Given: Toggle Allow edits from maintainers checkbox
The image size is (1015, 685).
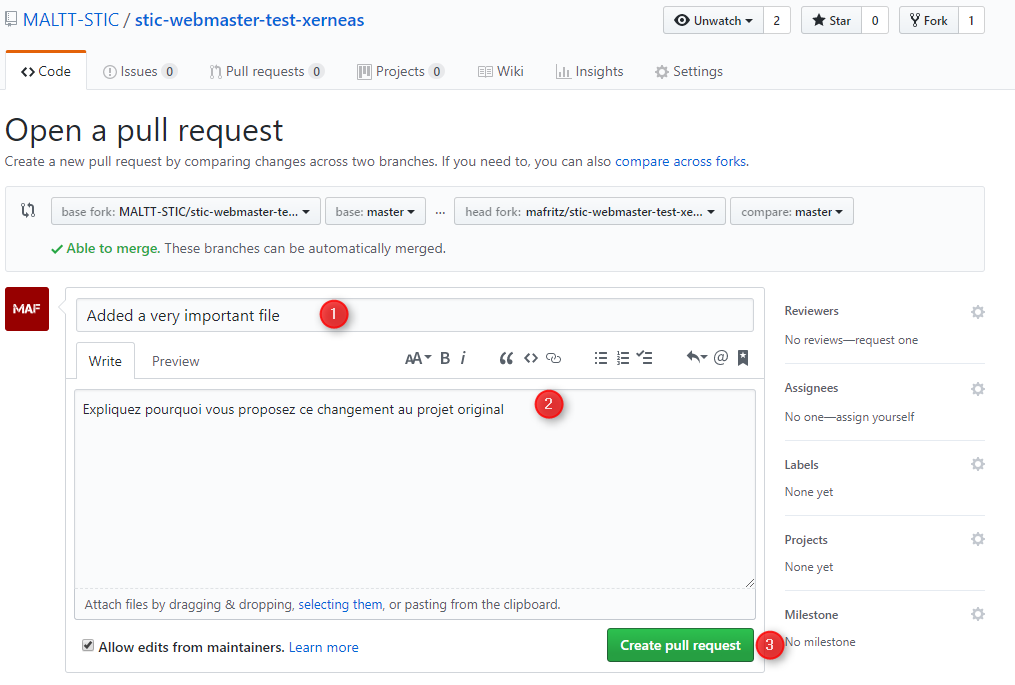Looking at the screenshot, I should click(88, 646).
